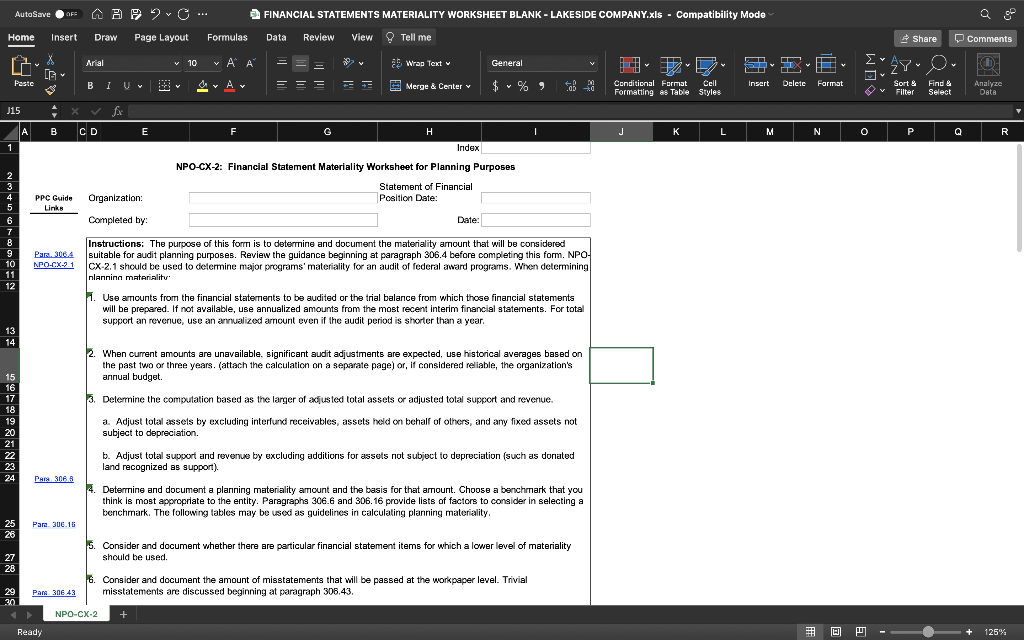Toggle Underline formatting
This screenshot has width=1024, height=640.
click(126, 86)
